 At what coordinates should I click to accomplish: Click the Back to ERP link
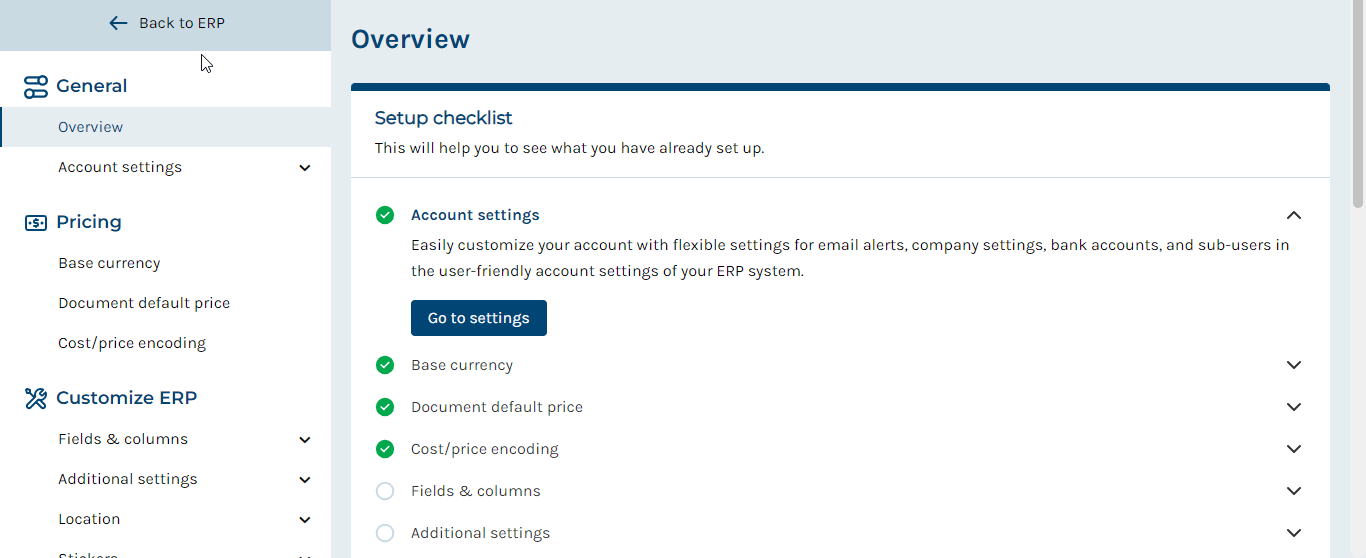pos(166,23)
